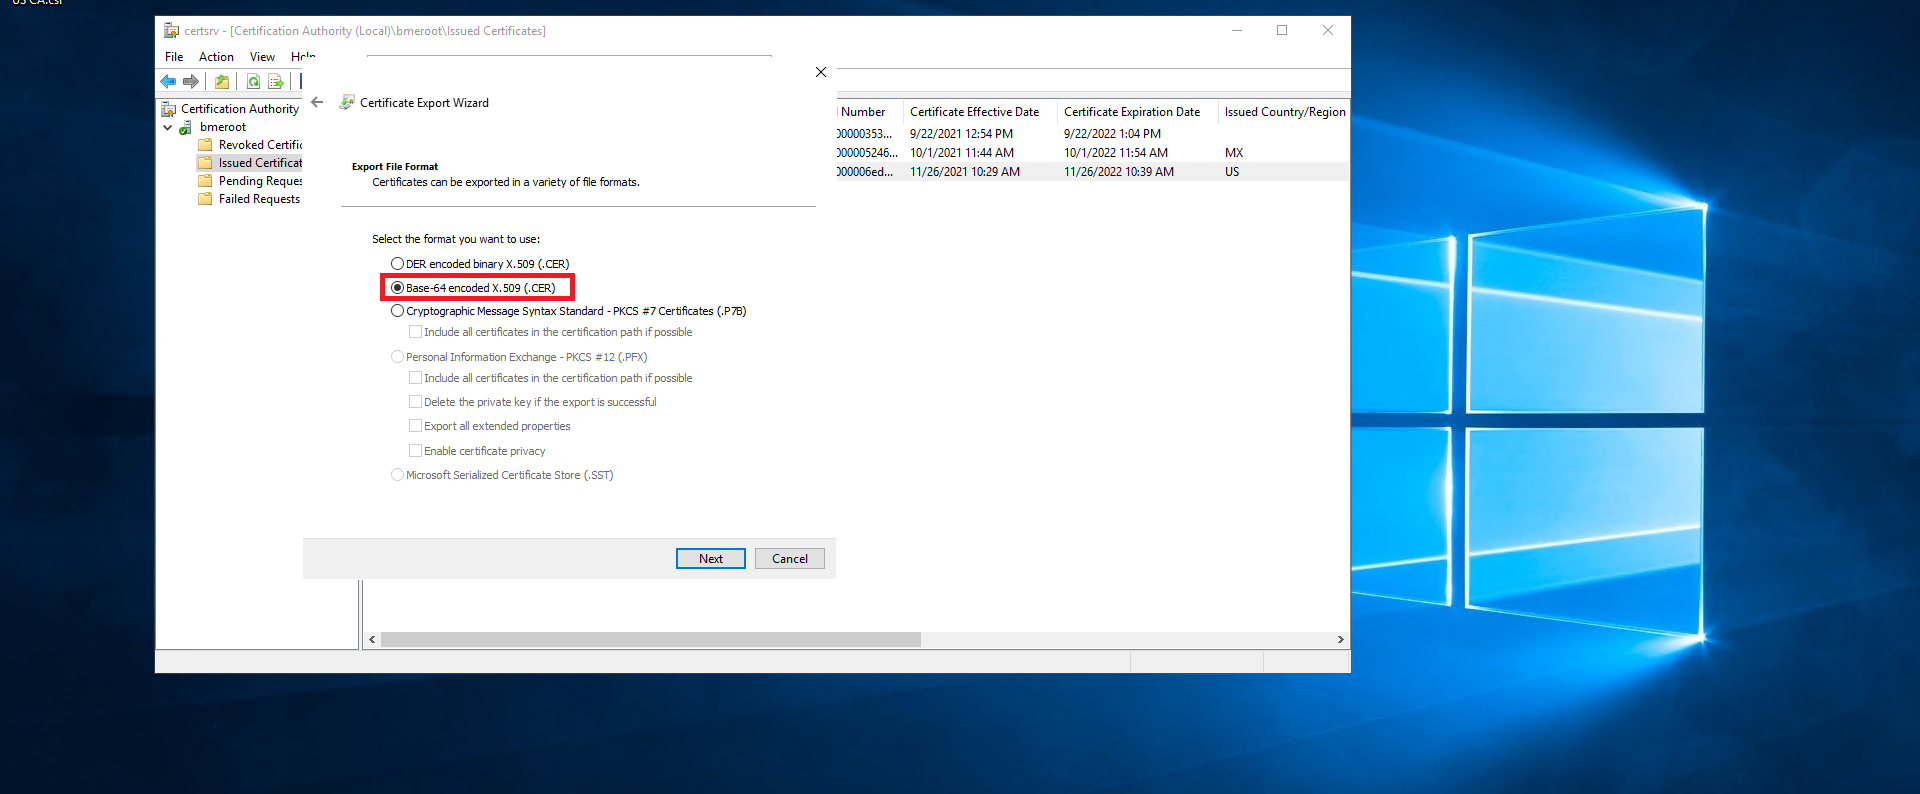Viewport: 1920px width, 794px height.
Task: Close the Certificate Export Wizard dialog
Action: (821, 72)
